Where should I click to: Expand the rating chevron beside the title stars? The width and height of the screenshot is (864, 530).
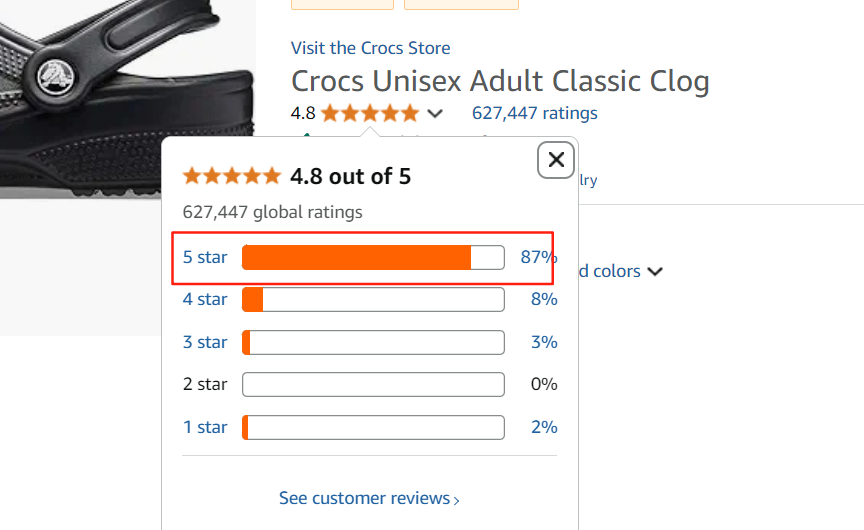tap(434, 113)
